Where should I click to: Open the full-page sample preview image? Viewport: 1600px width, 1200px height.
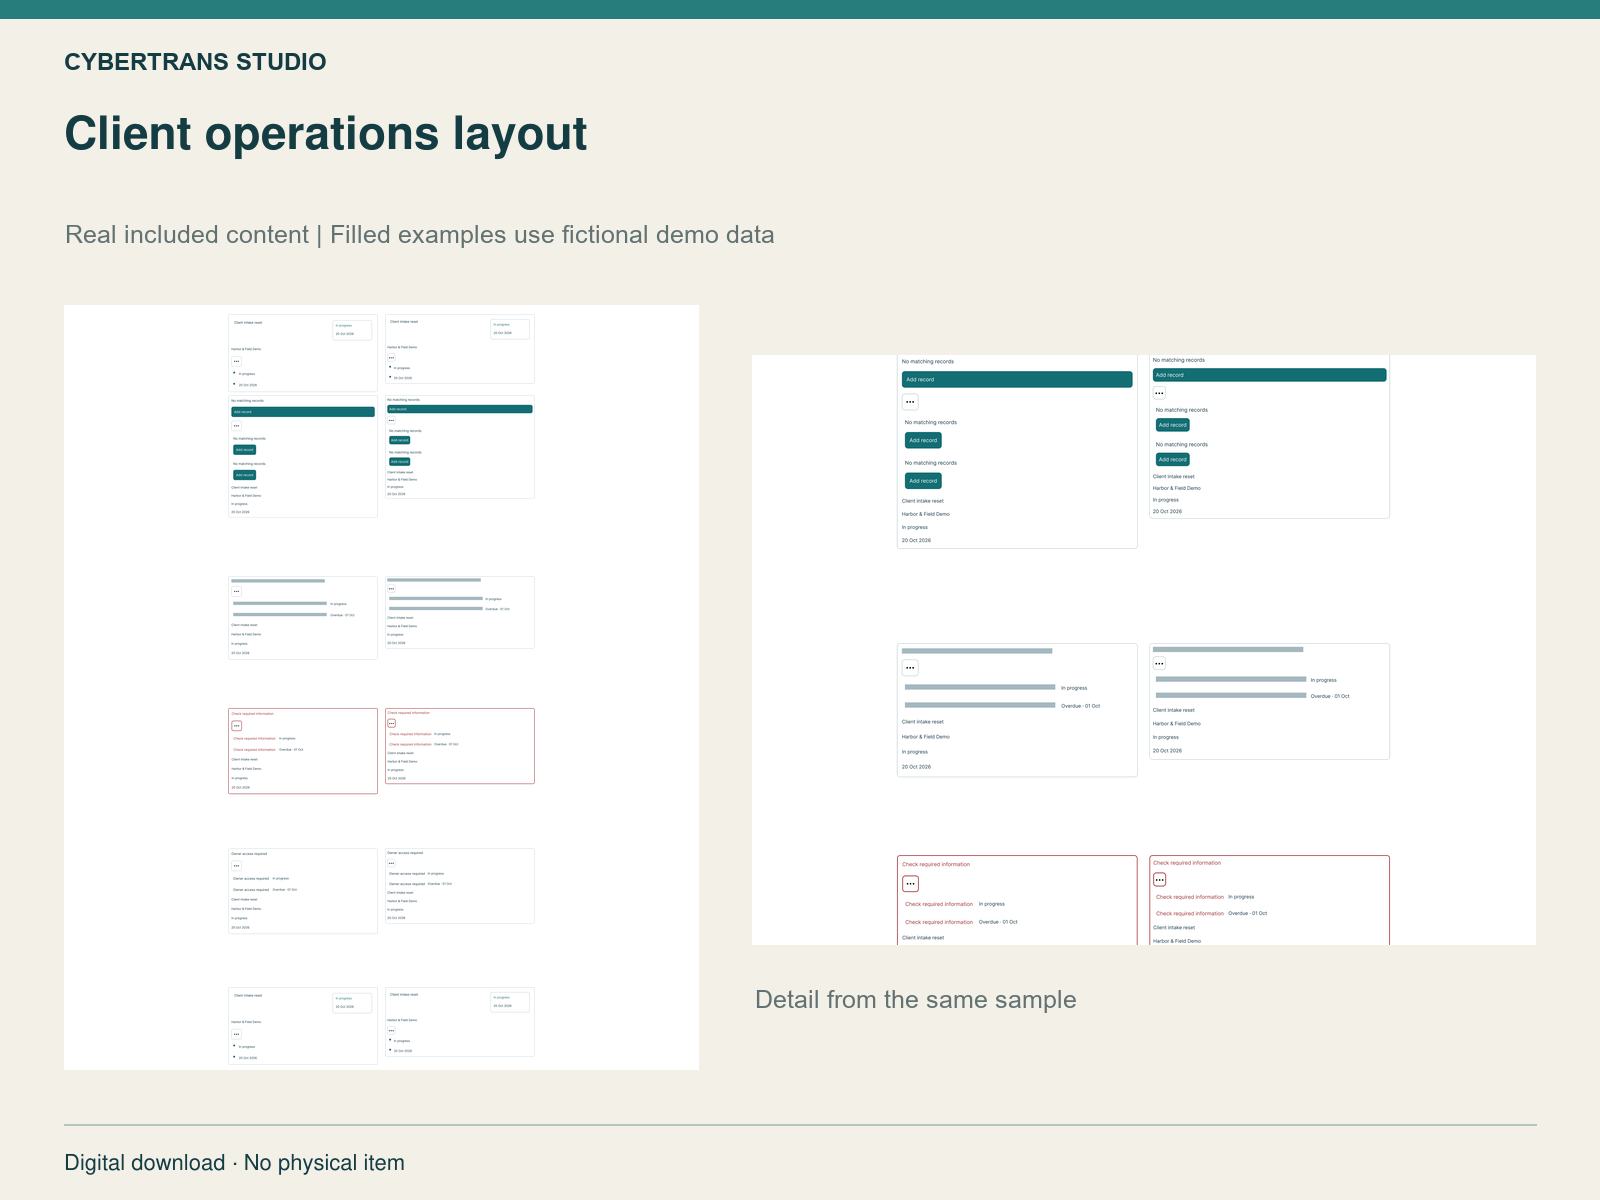[x=381, y=687]
